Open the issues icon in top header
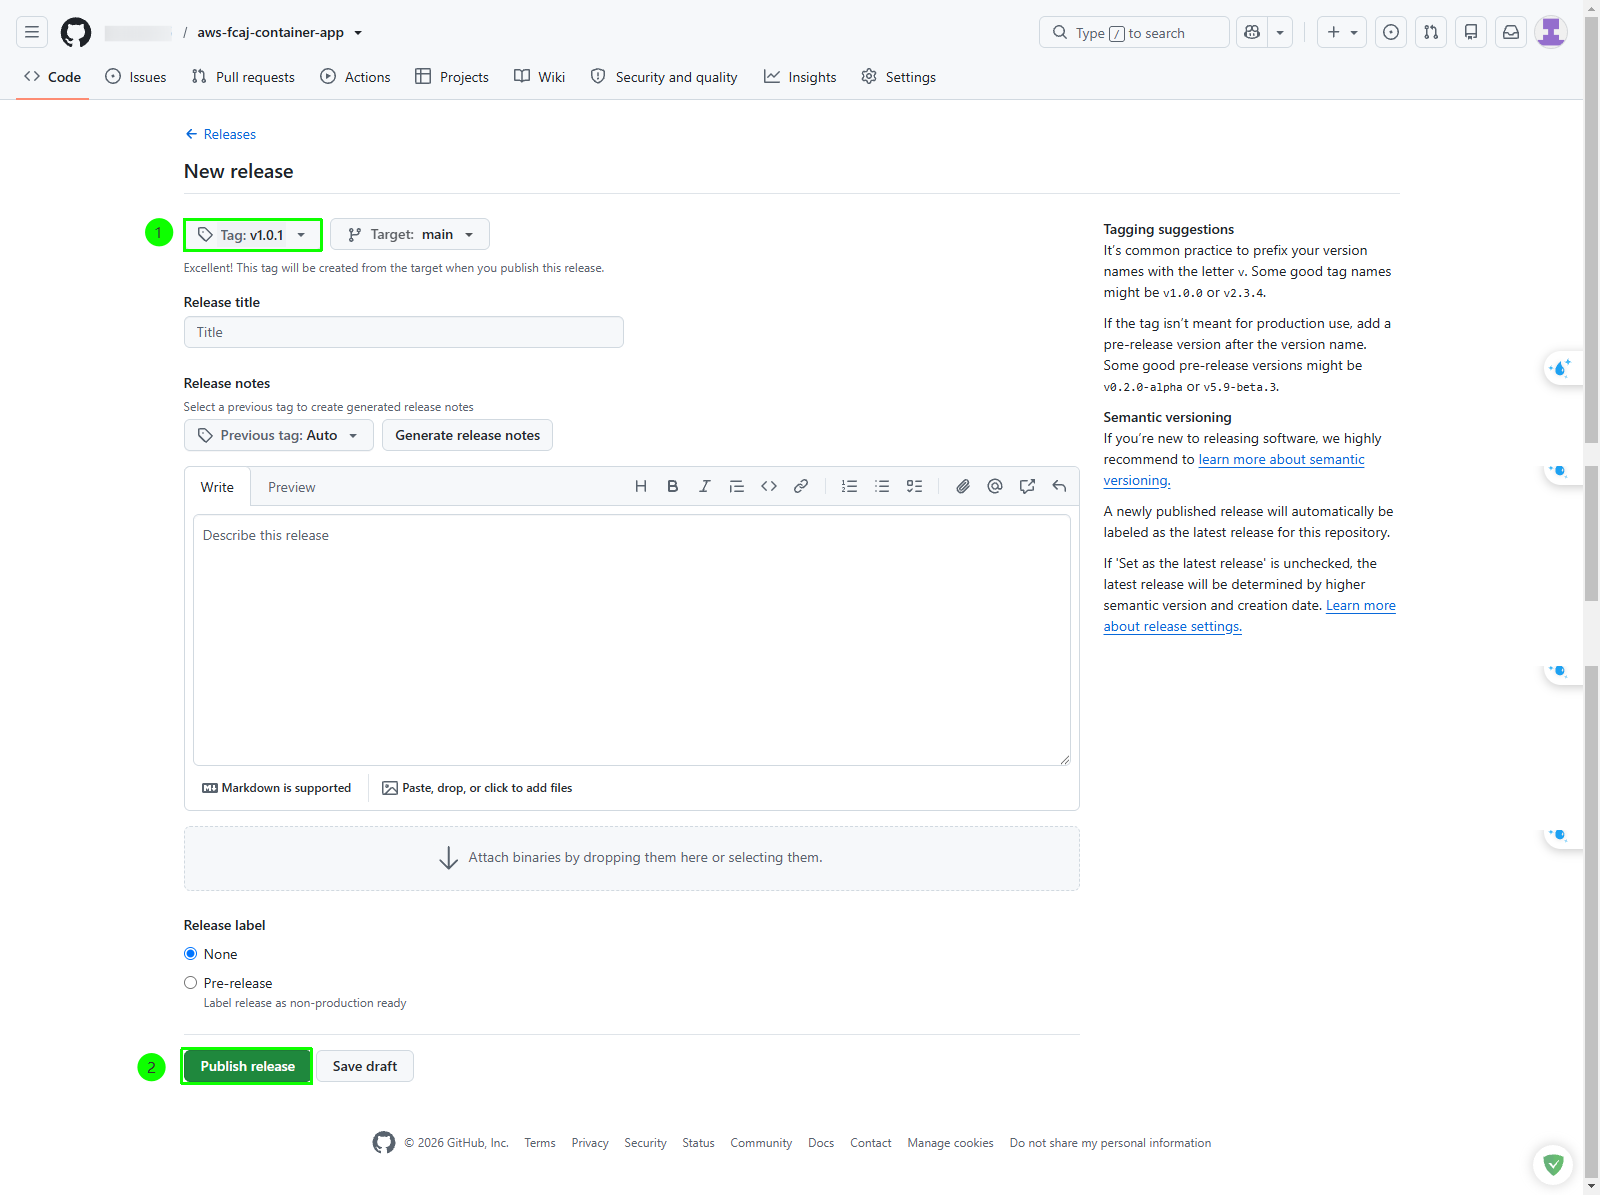1600x1195 pixels. (x=1391, y=32)
